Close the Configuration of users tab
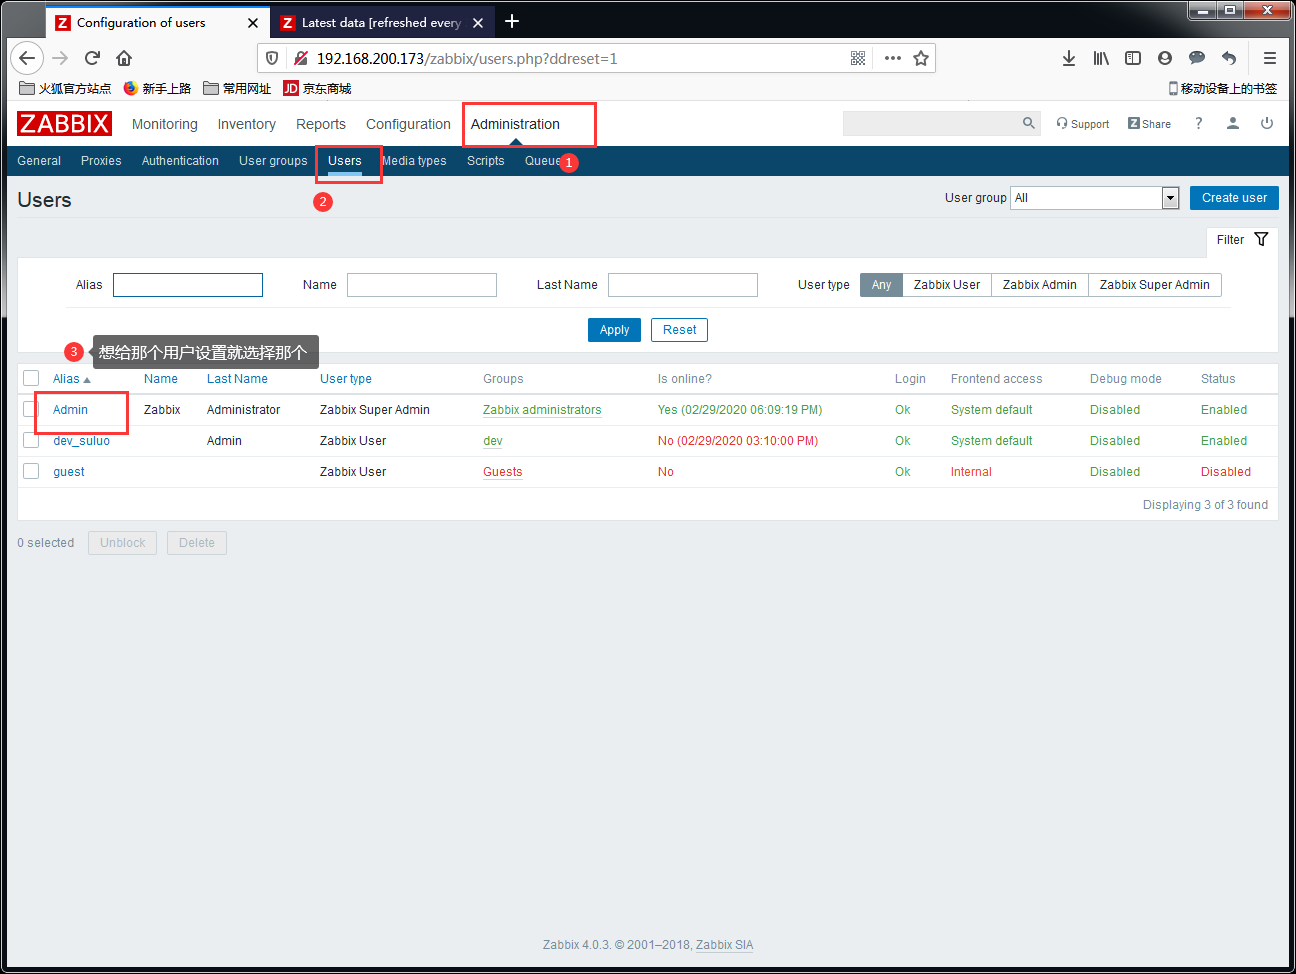1296x974 pixels. click(x=253, y=22)
